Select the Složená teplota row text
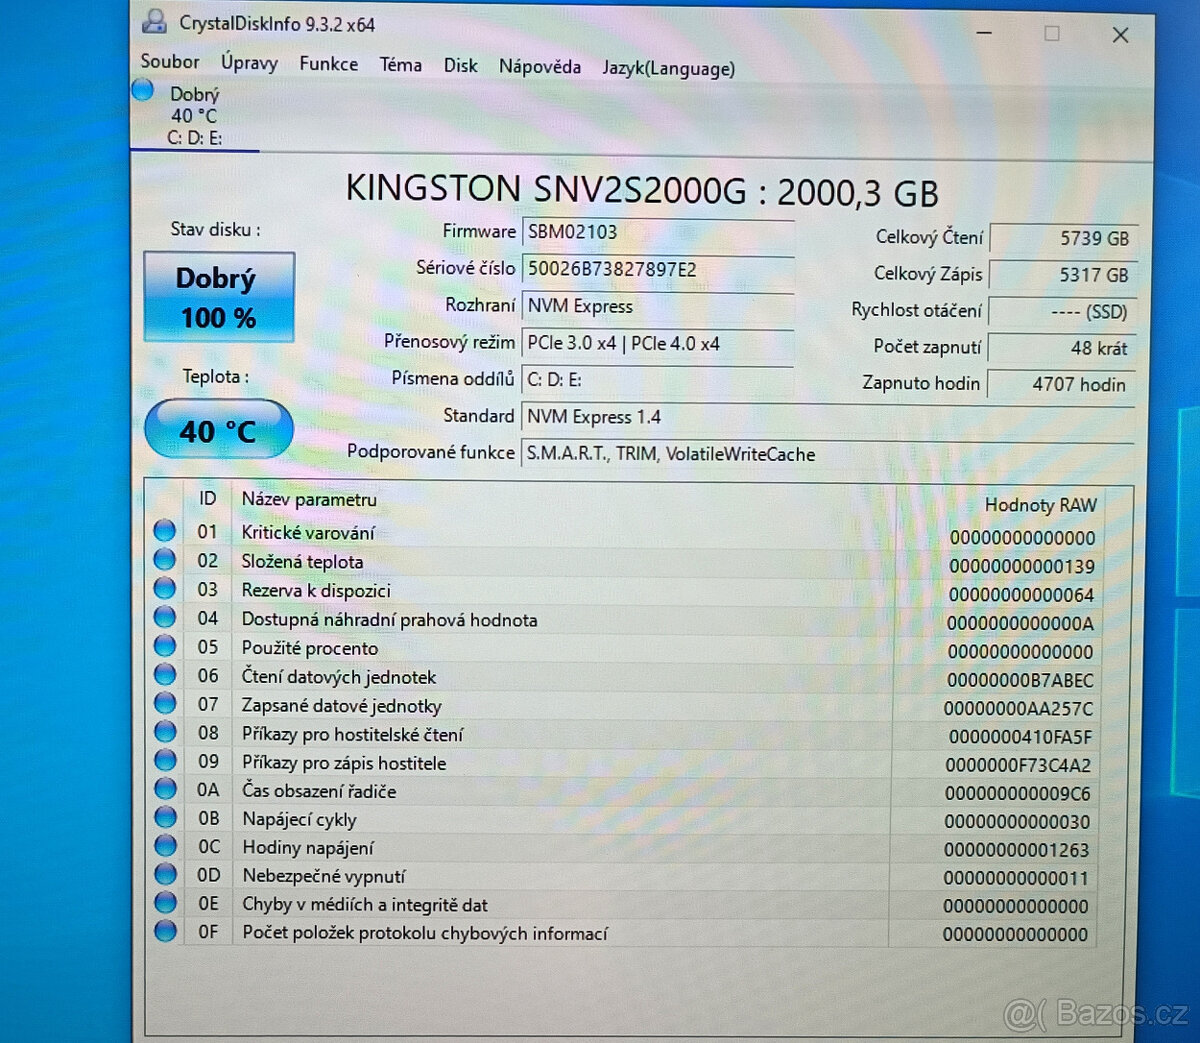Image resolution: width=1200 pixels, height=1043 pixels. (x=302, y=562)
